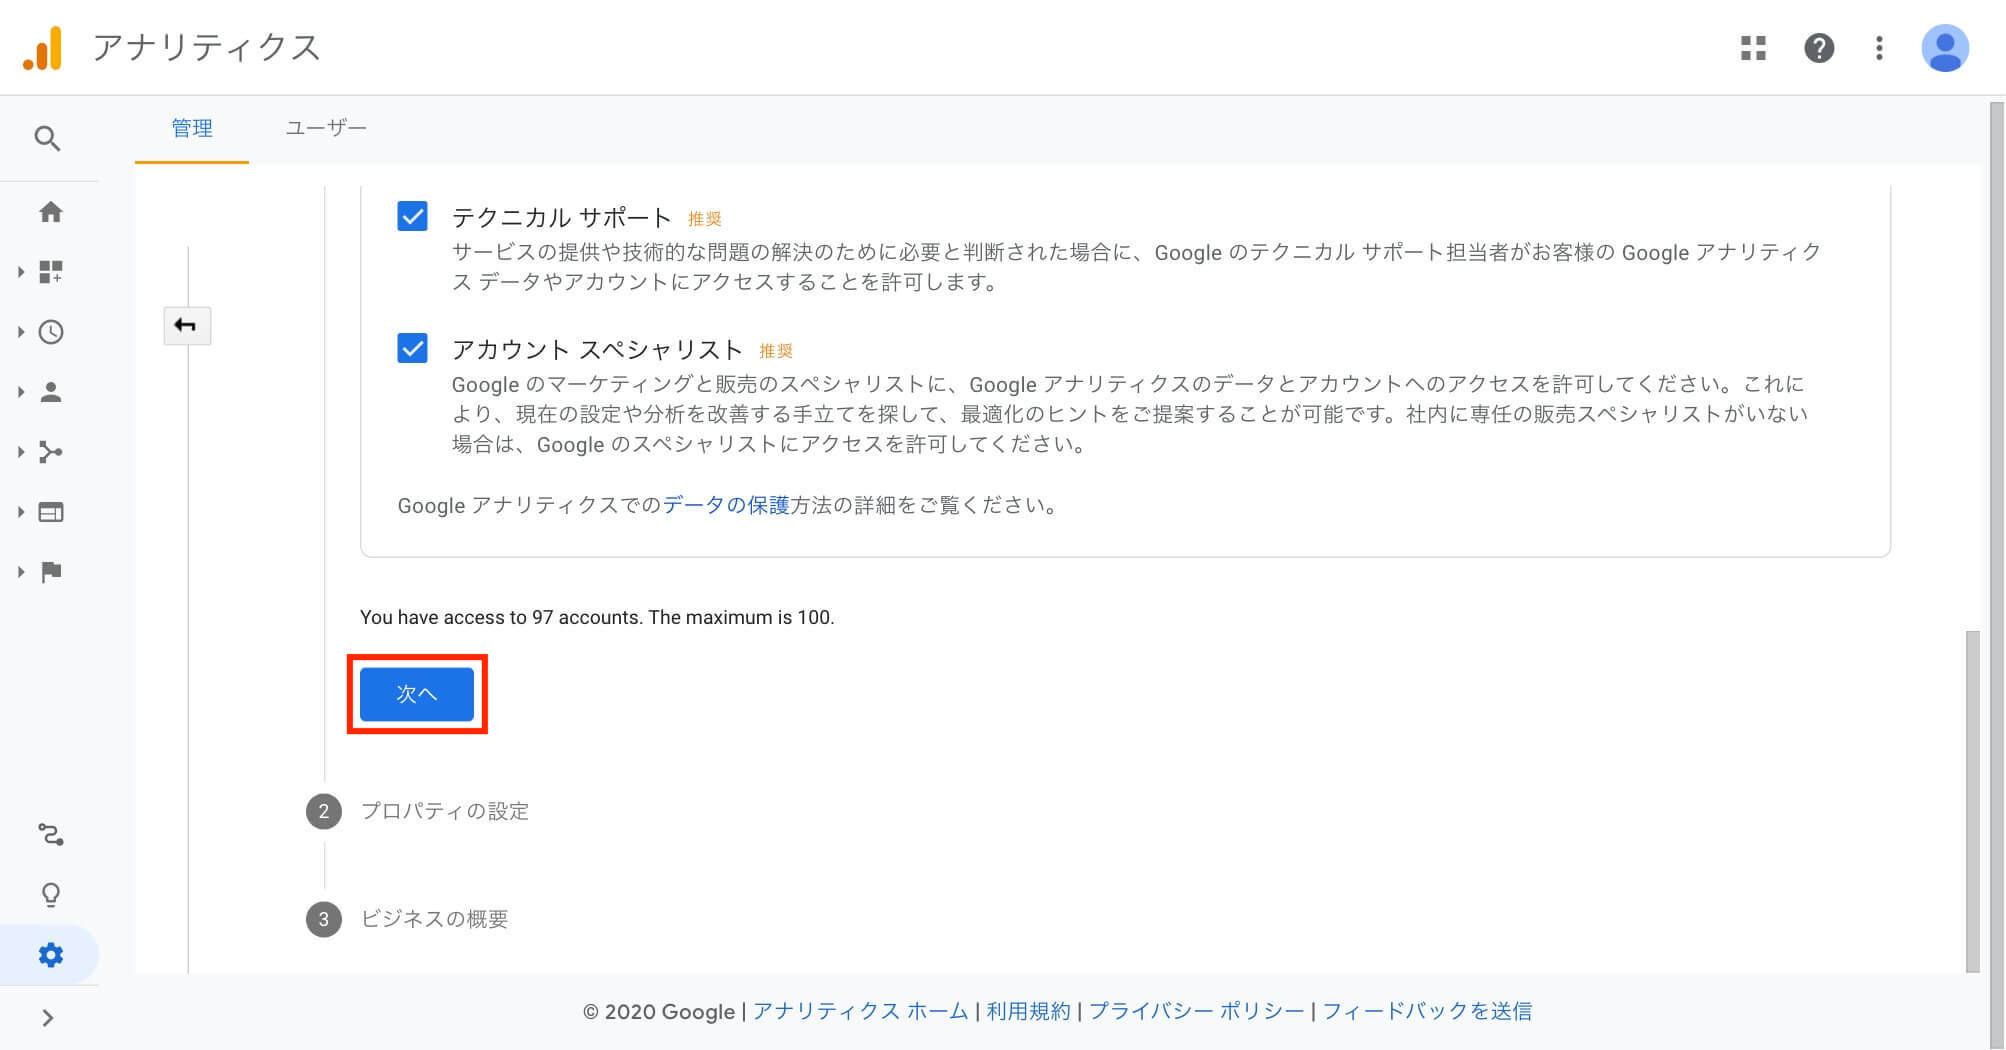Open the Acquisition branching-arrows icon
The width and height of the screenshot is (2006, 1050).
pyautogui.click(x=51, y=452)
